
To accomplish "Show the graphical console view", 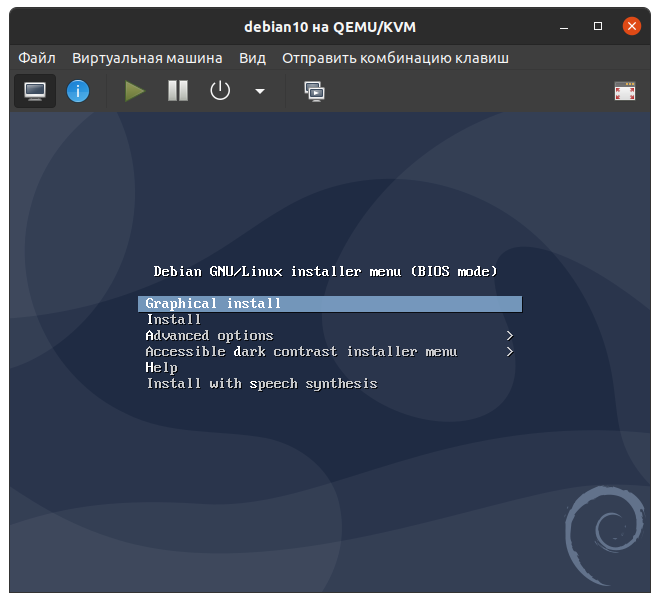I will pyautogui.click(x=35, y=91).
